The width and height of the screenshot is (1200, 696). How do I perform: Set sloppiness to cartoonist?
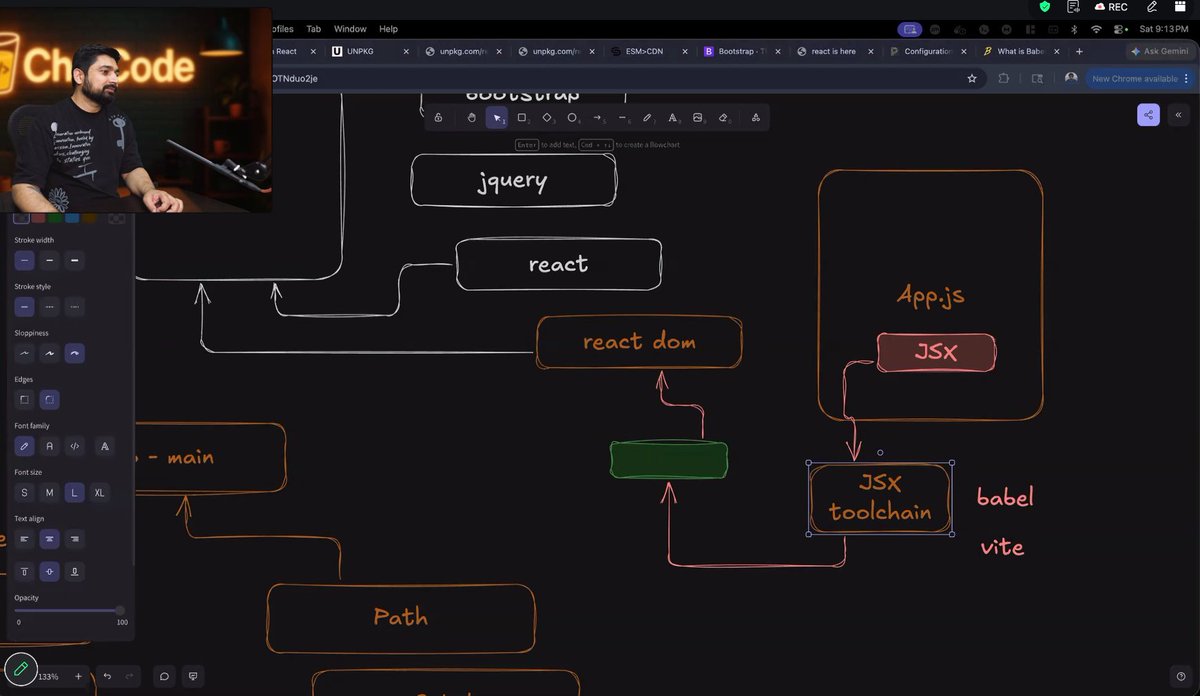tap(75, 353)
